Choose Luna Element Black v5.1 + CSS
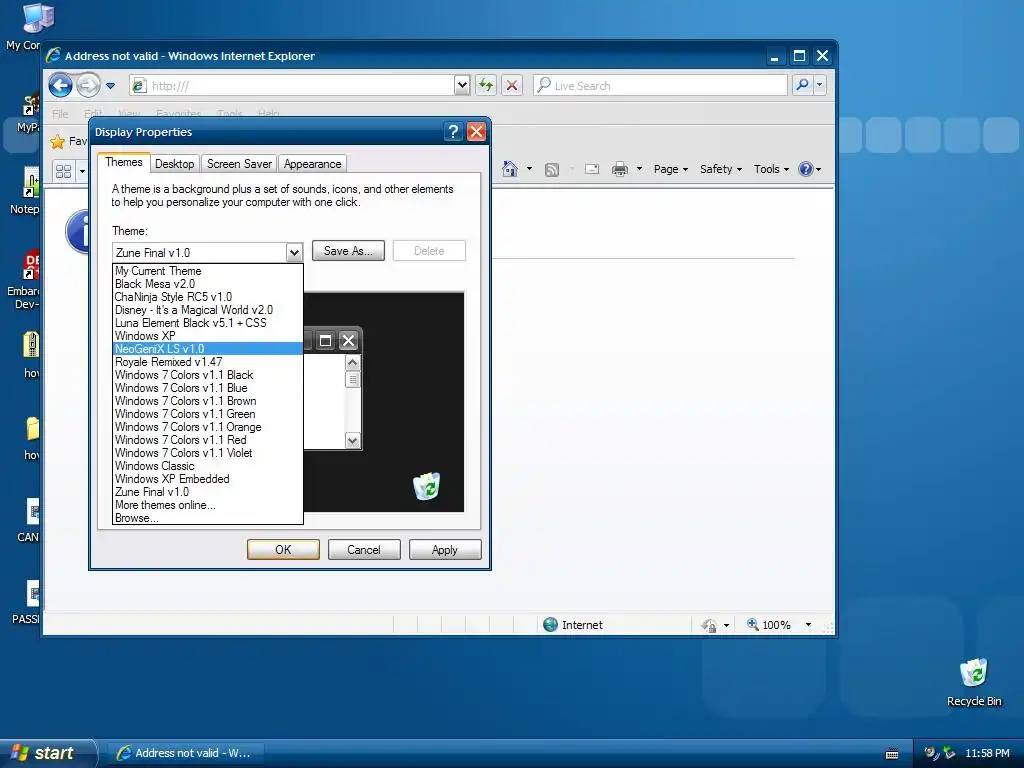The image size is (1024, 768). pyautogui.click(x=208, y=323)
